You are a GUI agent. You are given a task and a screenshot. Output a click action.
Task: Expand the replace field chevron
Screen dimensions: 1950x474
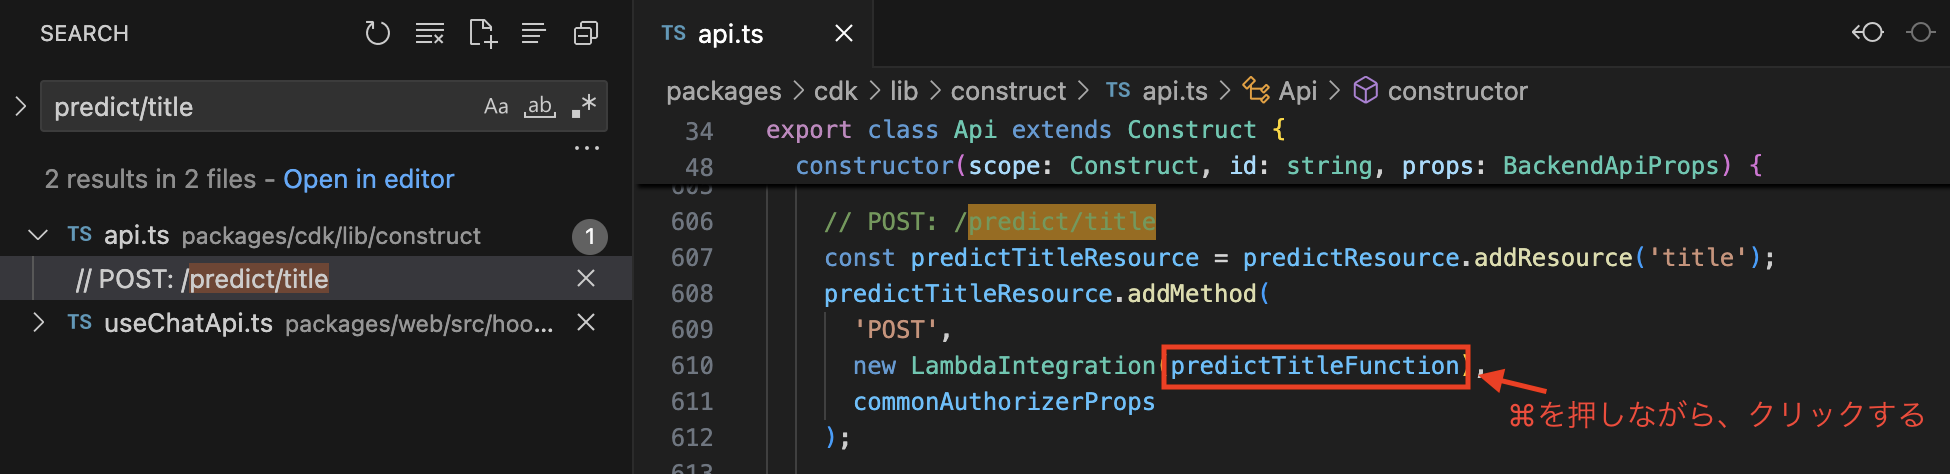pos(20,106)
